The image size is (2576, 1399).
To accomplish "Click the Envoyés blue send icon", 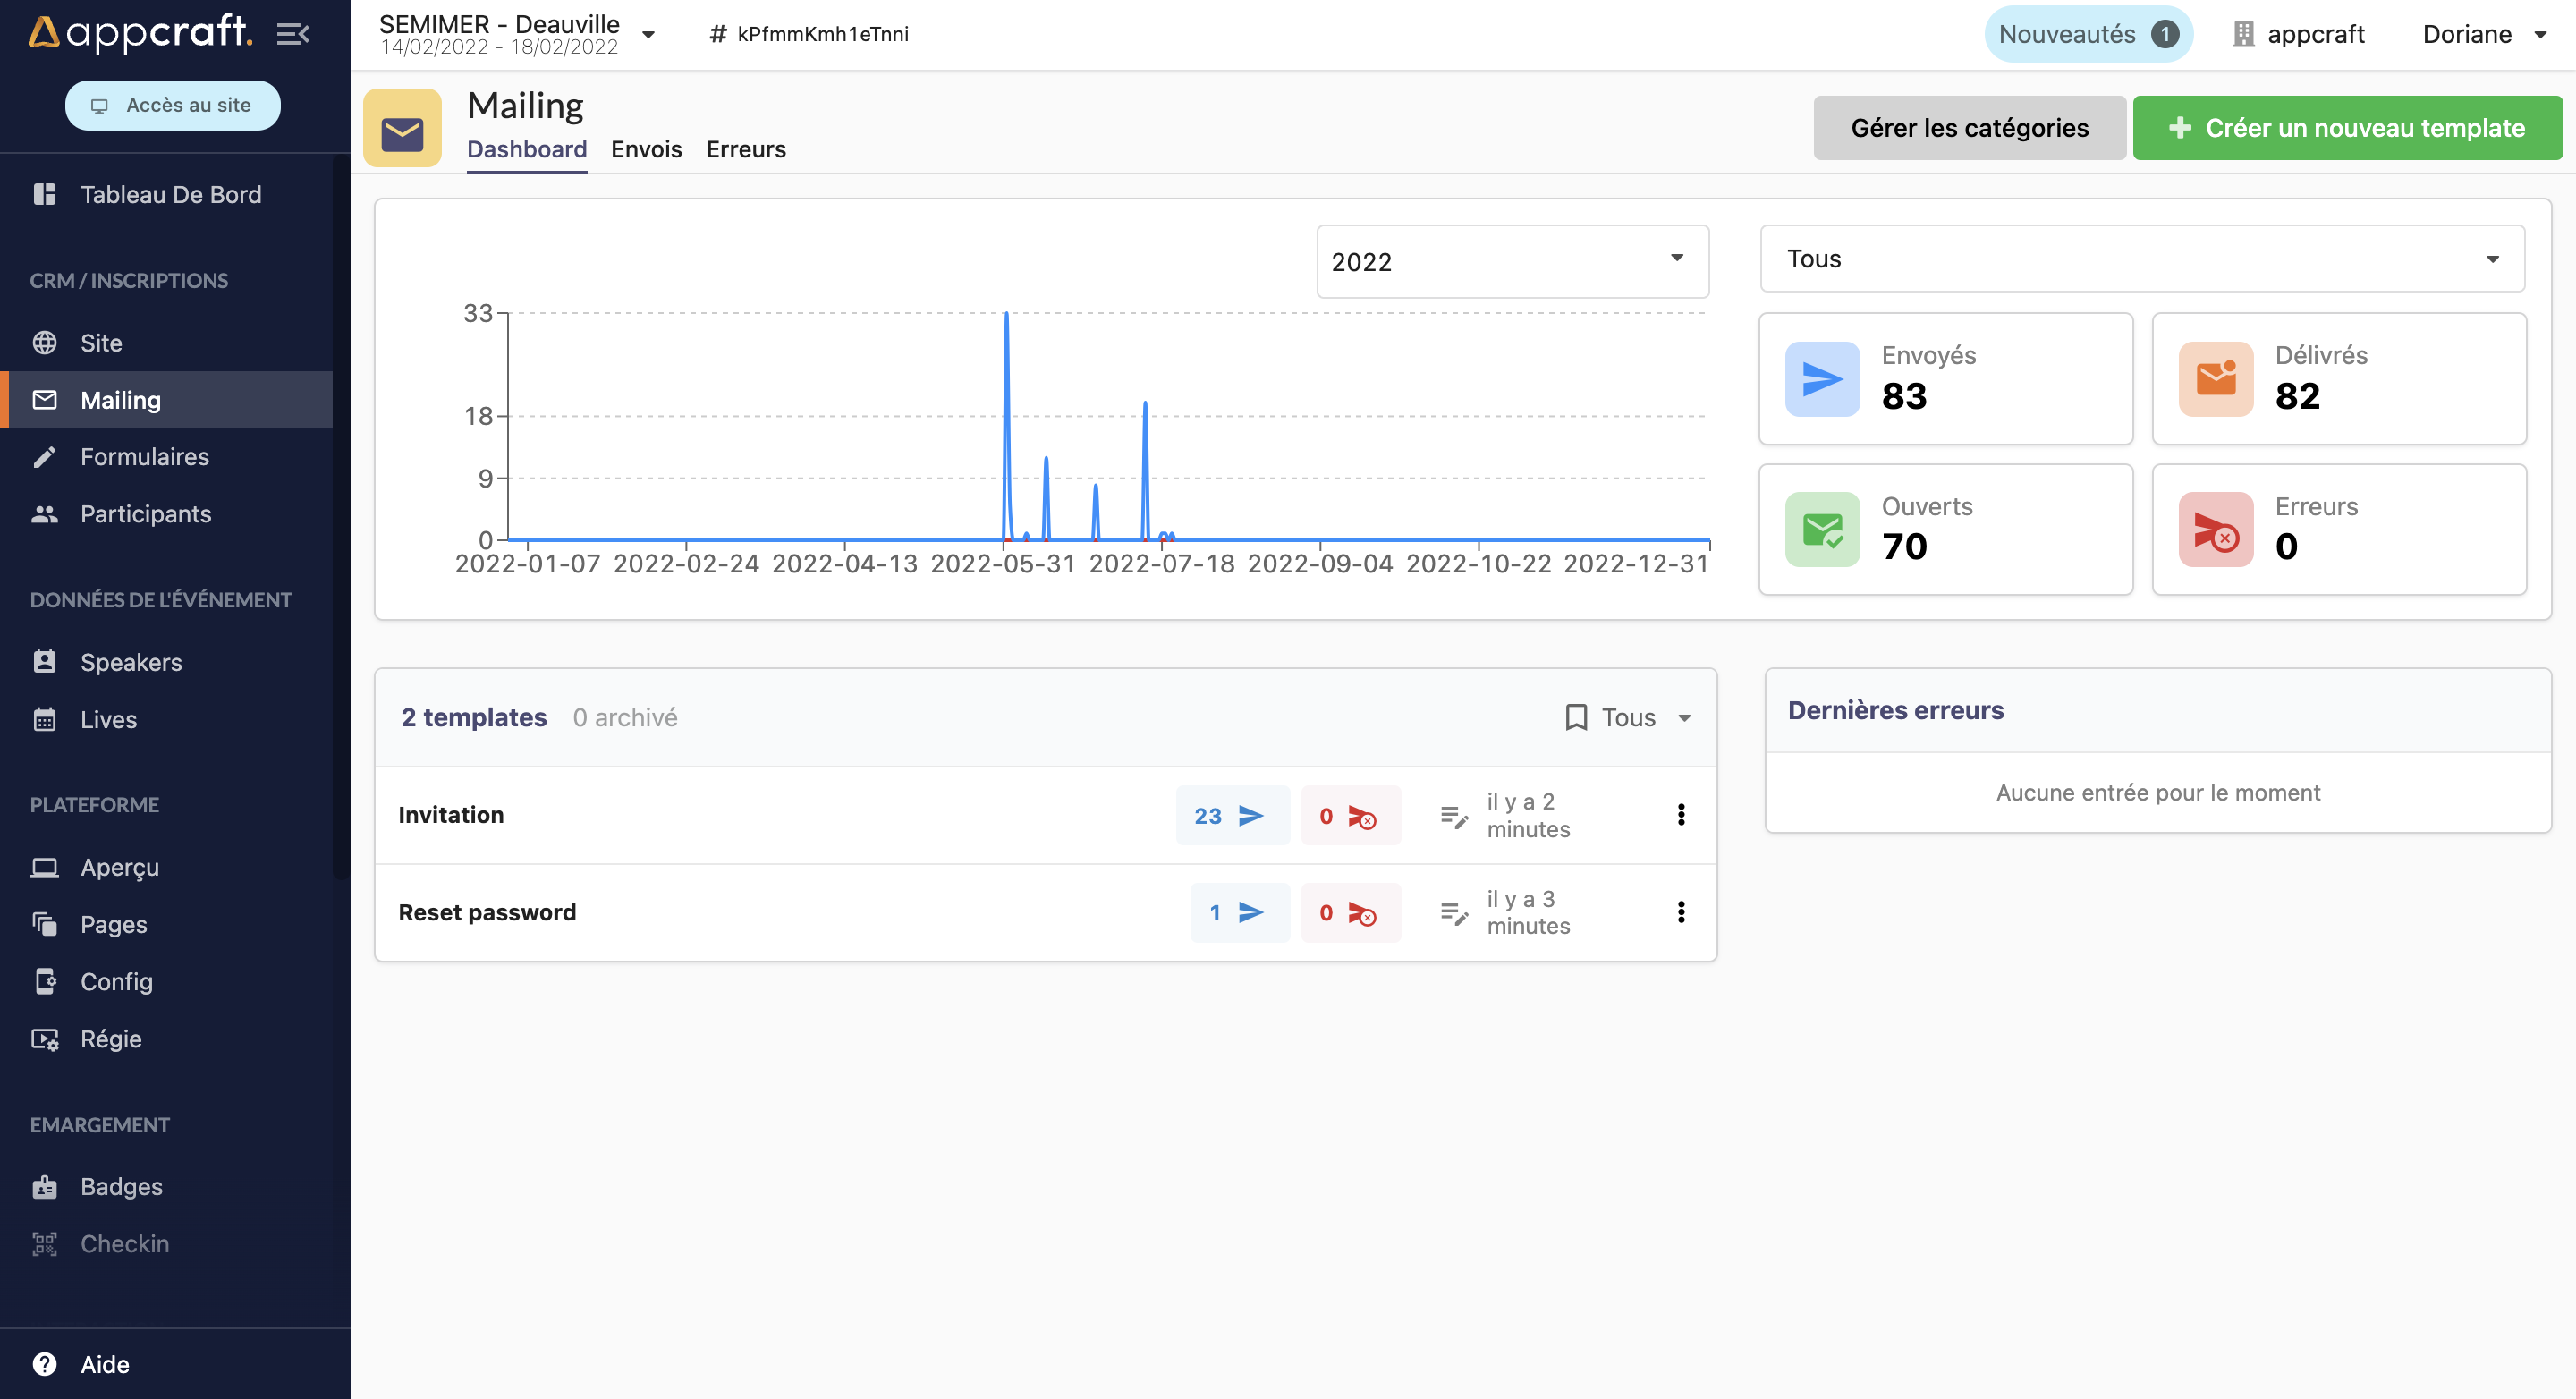I will [x=1821, y=379].
